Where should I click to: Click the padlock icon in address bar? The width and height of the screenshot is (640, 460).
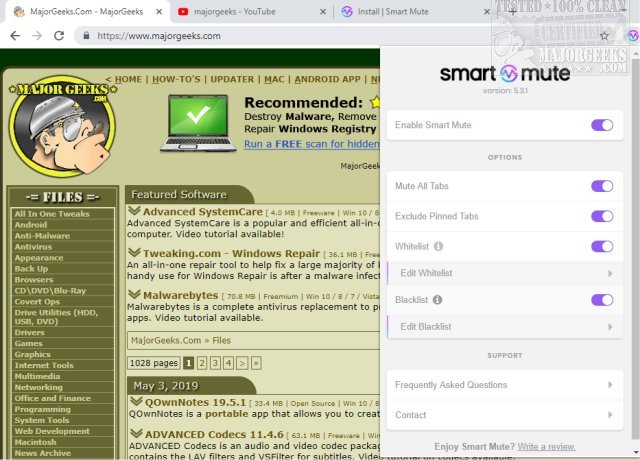pyautogui.click(x=86, y=36)
